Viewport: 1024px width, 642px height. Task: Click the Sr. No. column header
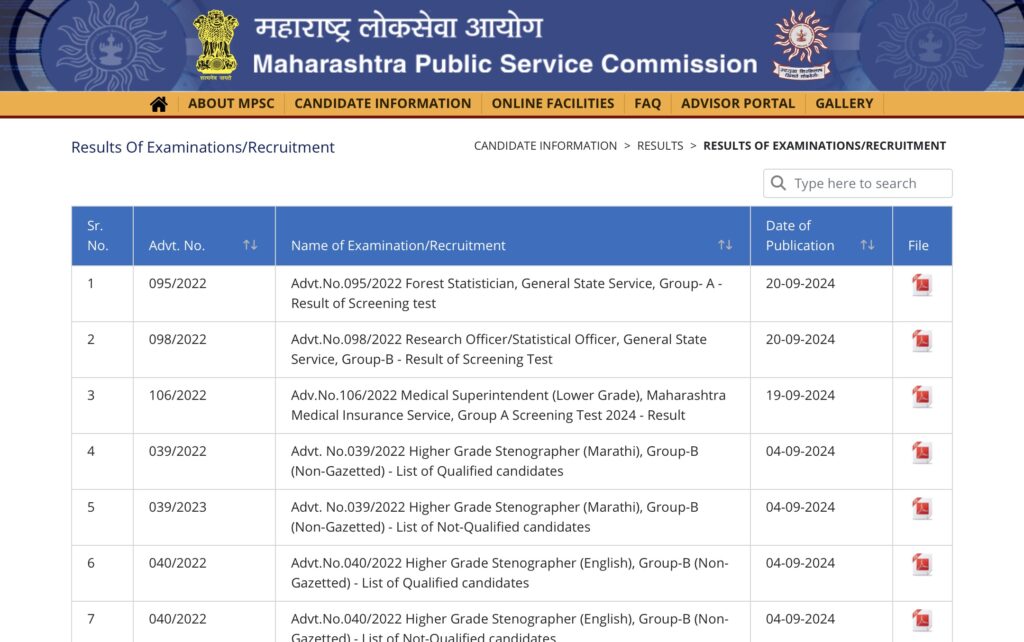click(103, 236)
